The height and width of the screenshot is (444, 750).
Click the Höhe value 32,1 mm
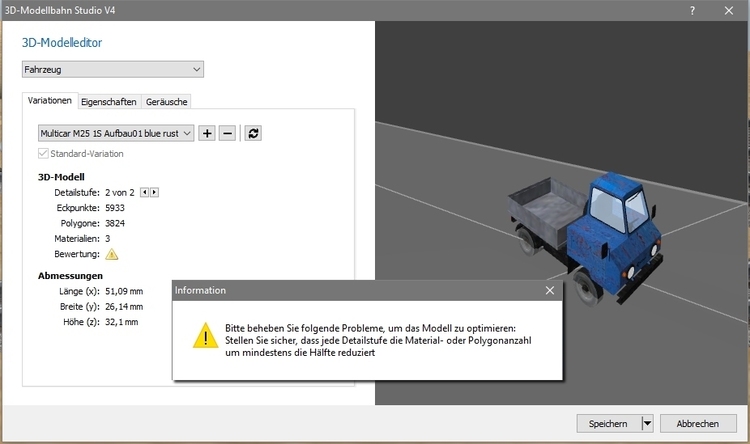[x=121, y=322]
